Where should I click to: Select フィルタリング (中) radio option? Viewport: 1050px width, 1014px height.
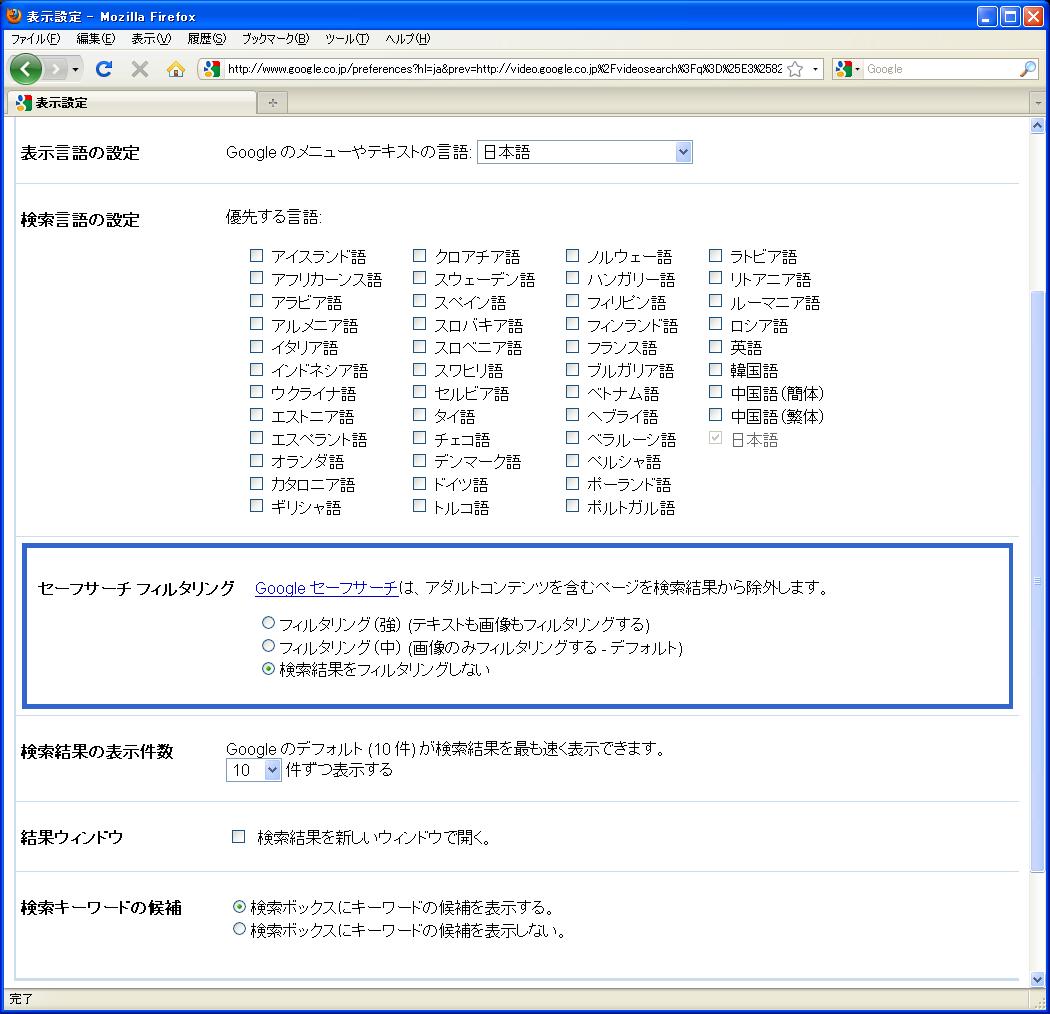(269, 646)
